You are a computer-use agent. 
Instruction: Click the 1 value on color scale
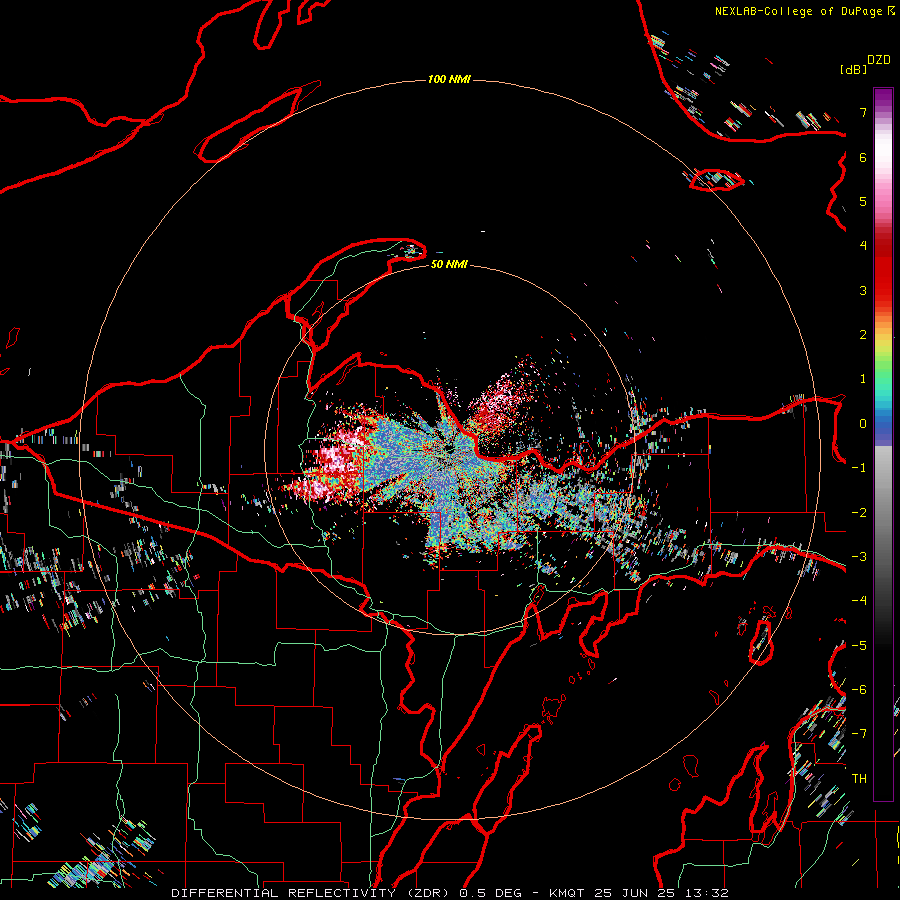pos(863,379)
